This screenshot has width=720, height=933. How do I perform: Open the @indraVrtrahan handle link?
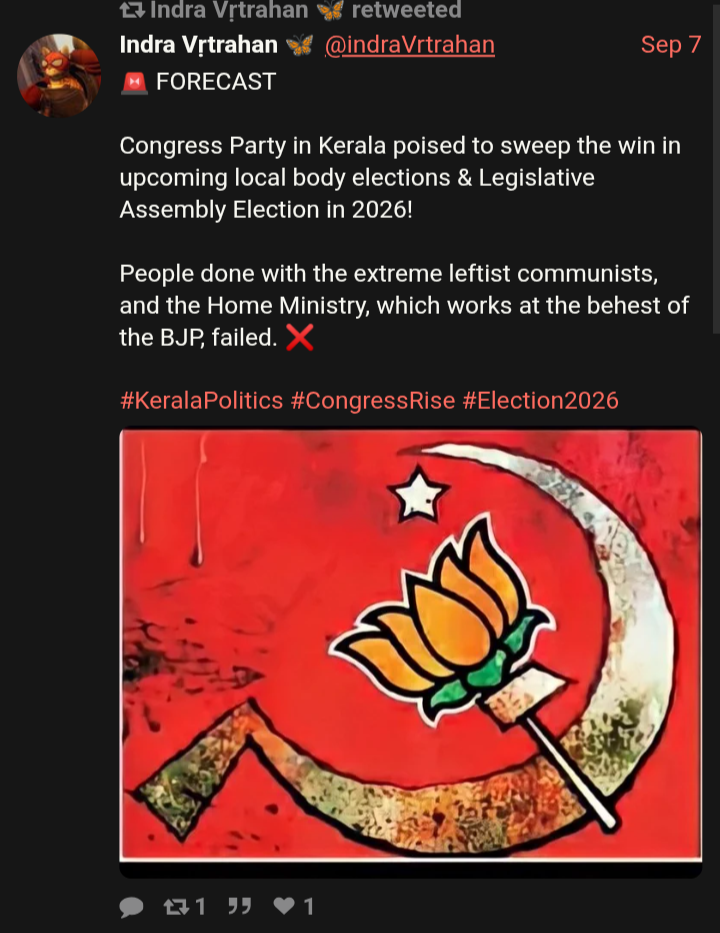click(409, 45)
